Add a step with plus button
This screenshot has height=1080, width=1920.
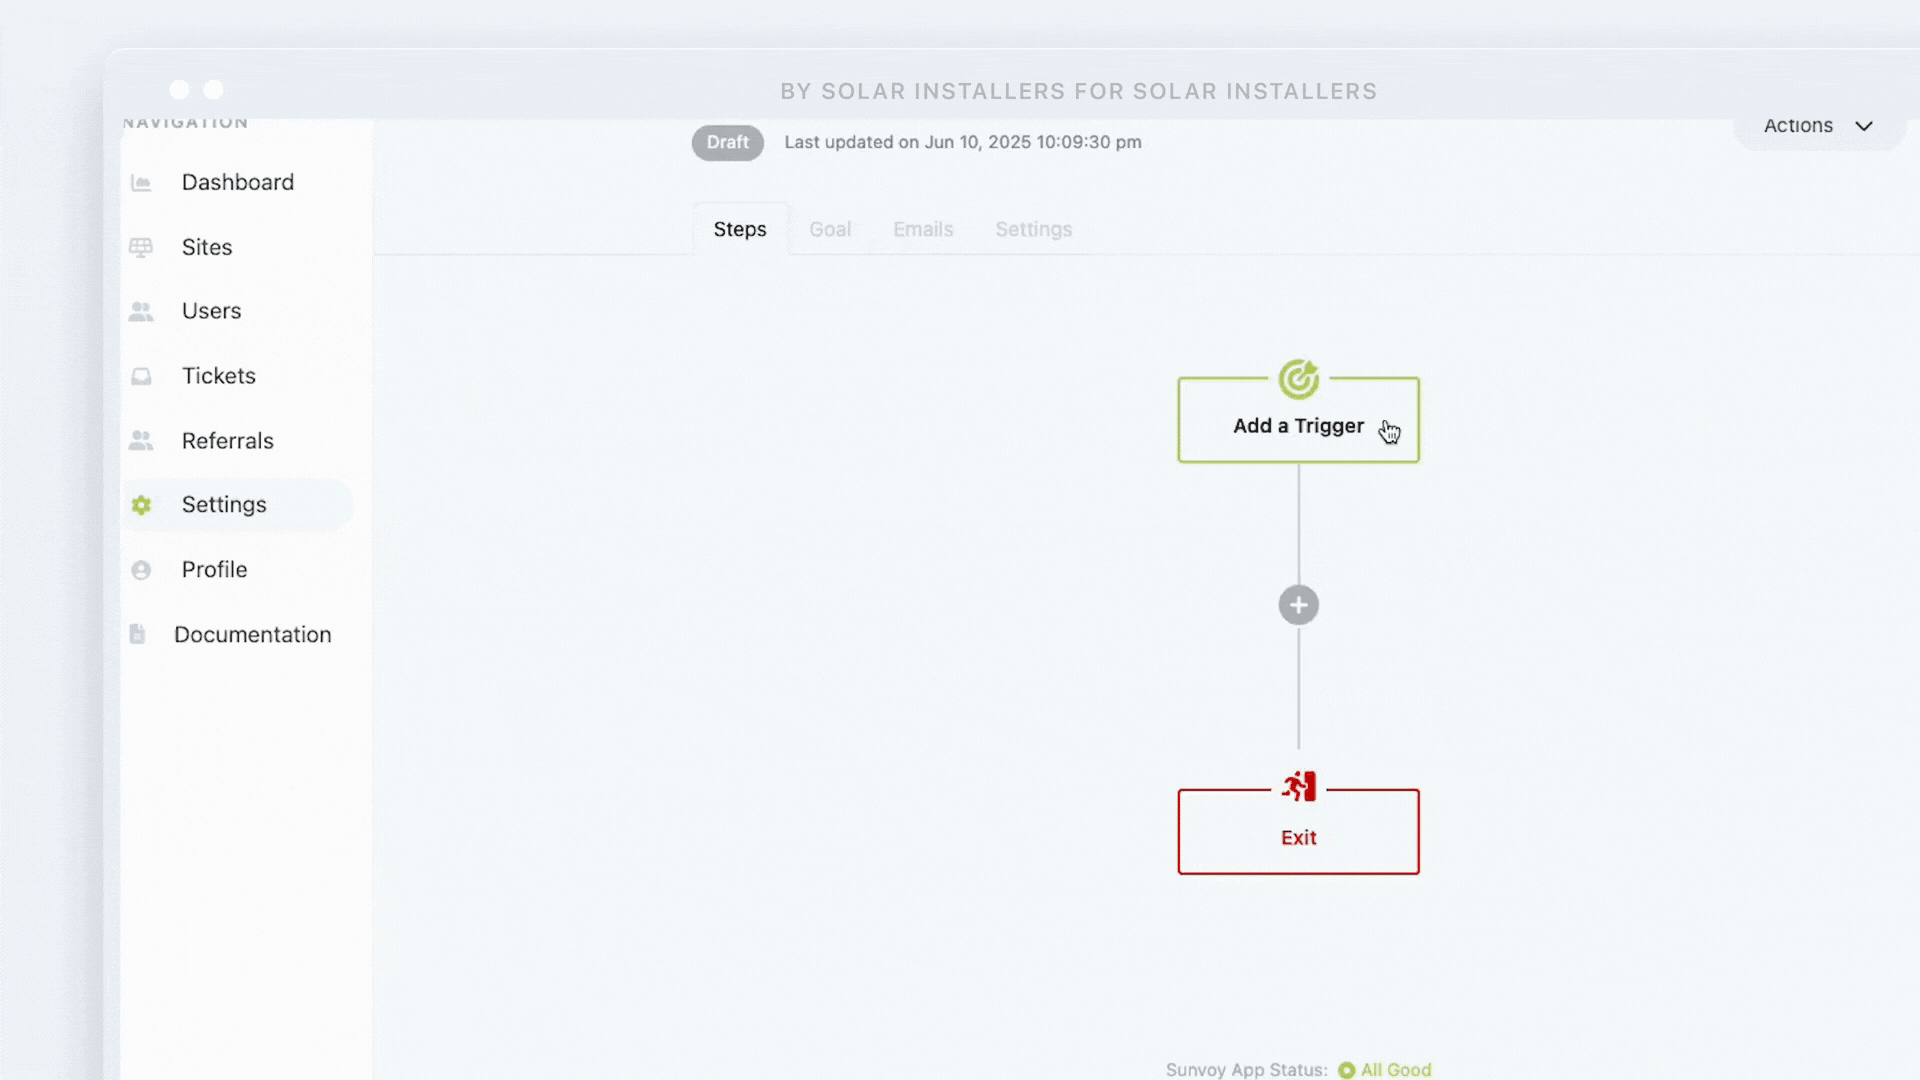tap(1298, 605)
